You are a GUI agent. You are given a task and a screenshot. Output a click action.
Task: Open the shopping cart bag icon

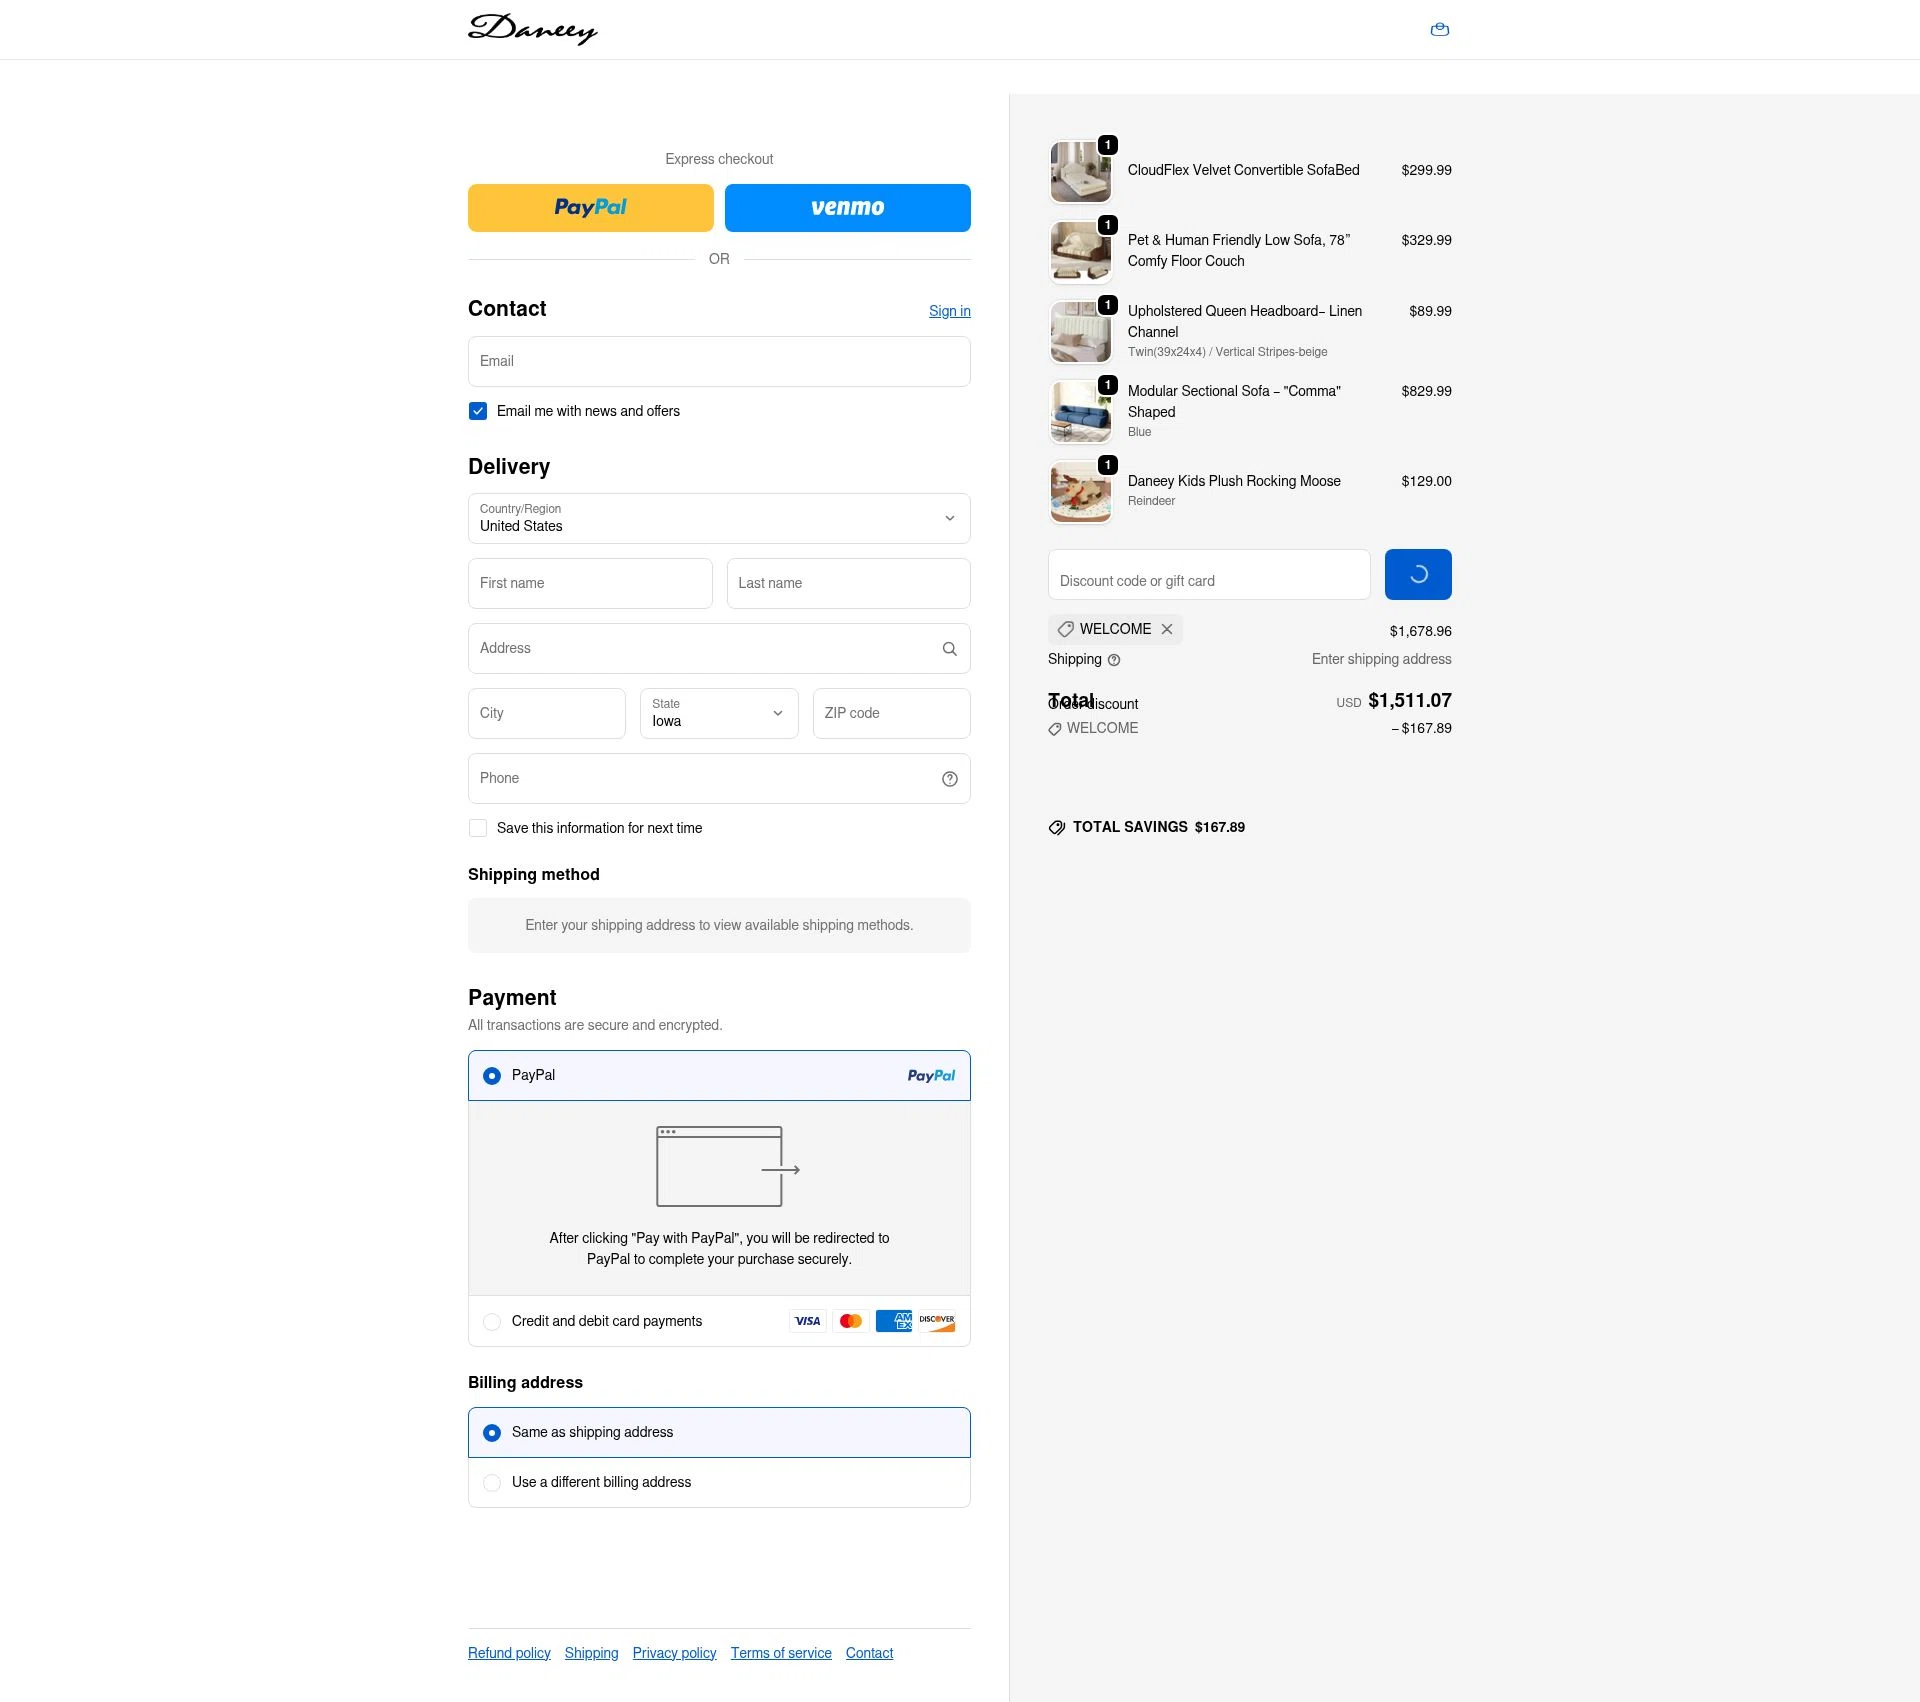[1440, 29]
